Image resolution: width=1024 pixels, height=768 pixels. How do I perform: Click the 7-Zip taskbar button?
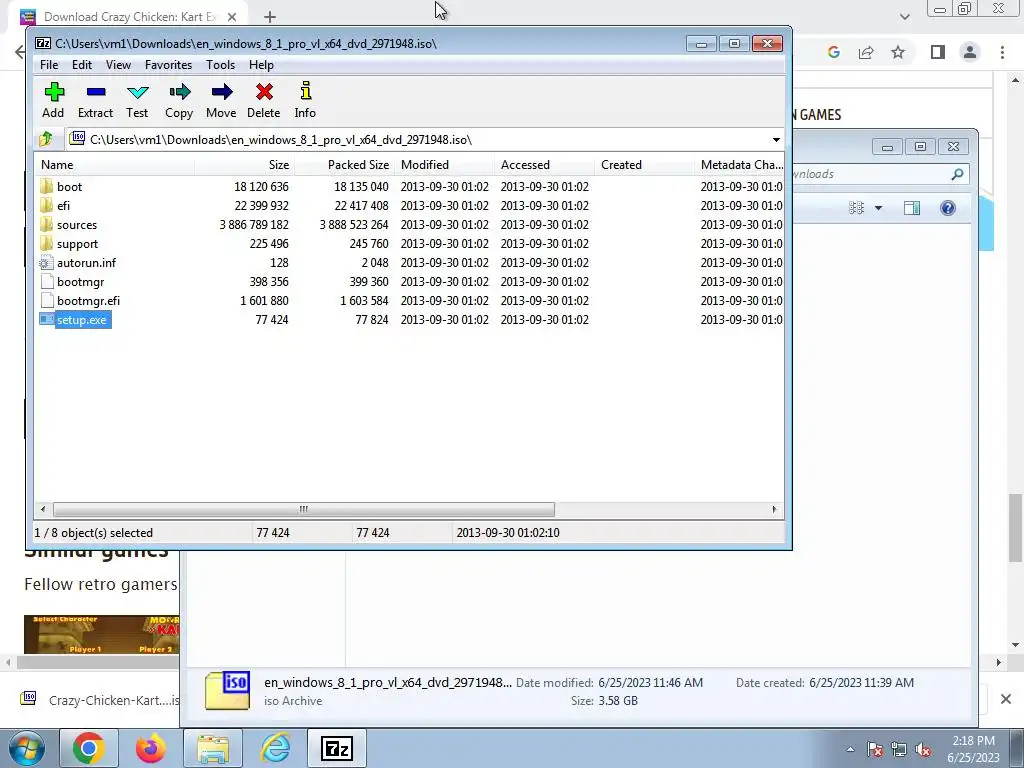click(x=337, y=748)
